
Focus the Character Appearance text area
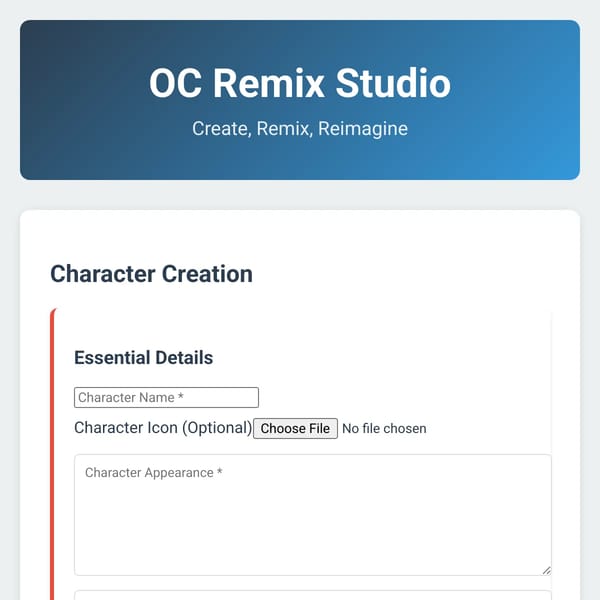(313, 515)
